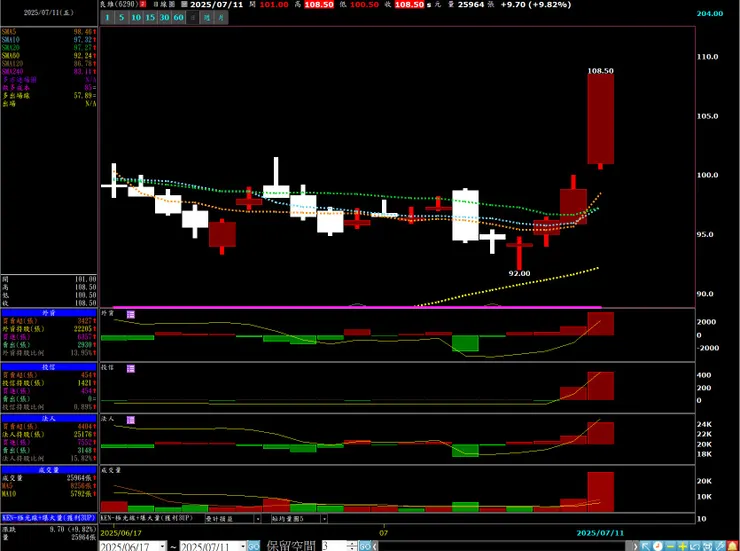Click the pencil drawing tool icon
This screenshot has width=740, height=551.
point(720,546)
